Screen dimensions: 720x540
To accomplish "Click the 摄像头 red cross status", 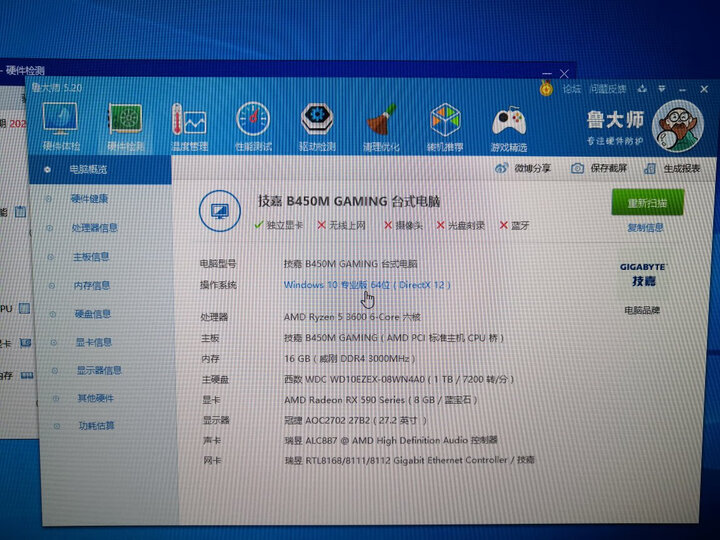I will 403,225.
